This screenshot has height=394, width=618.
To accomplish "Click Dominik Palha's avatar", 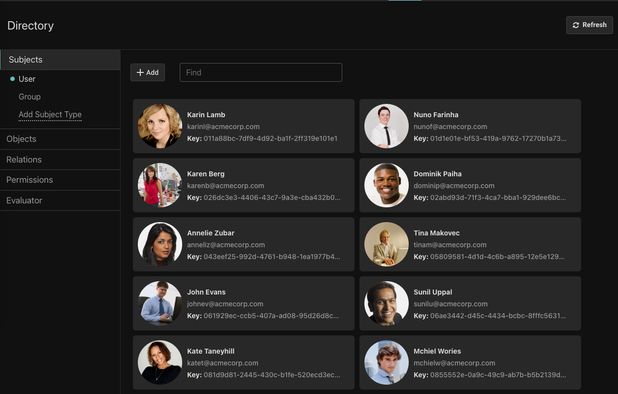I will click(386, 185).
